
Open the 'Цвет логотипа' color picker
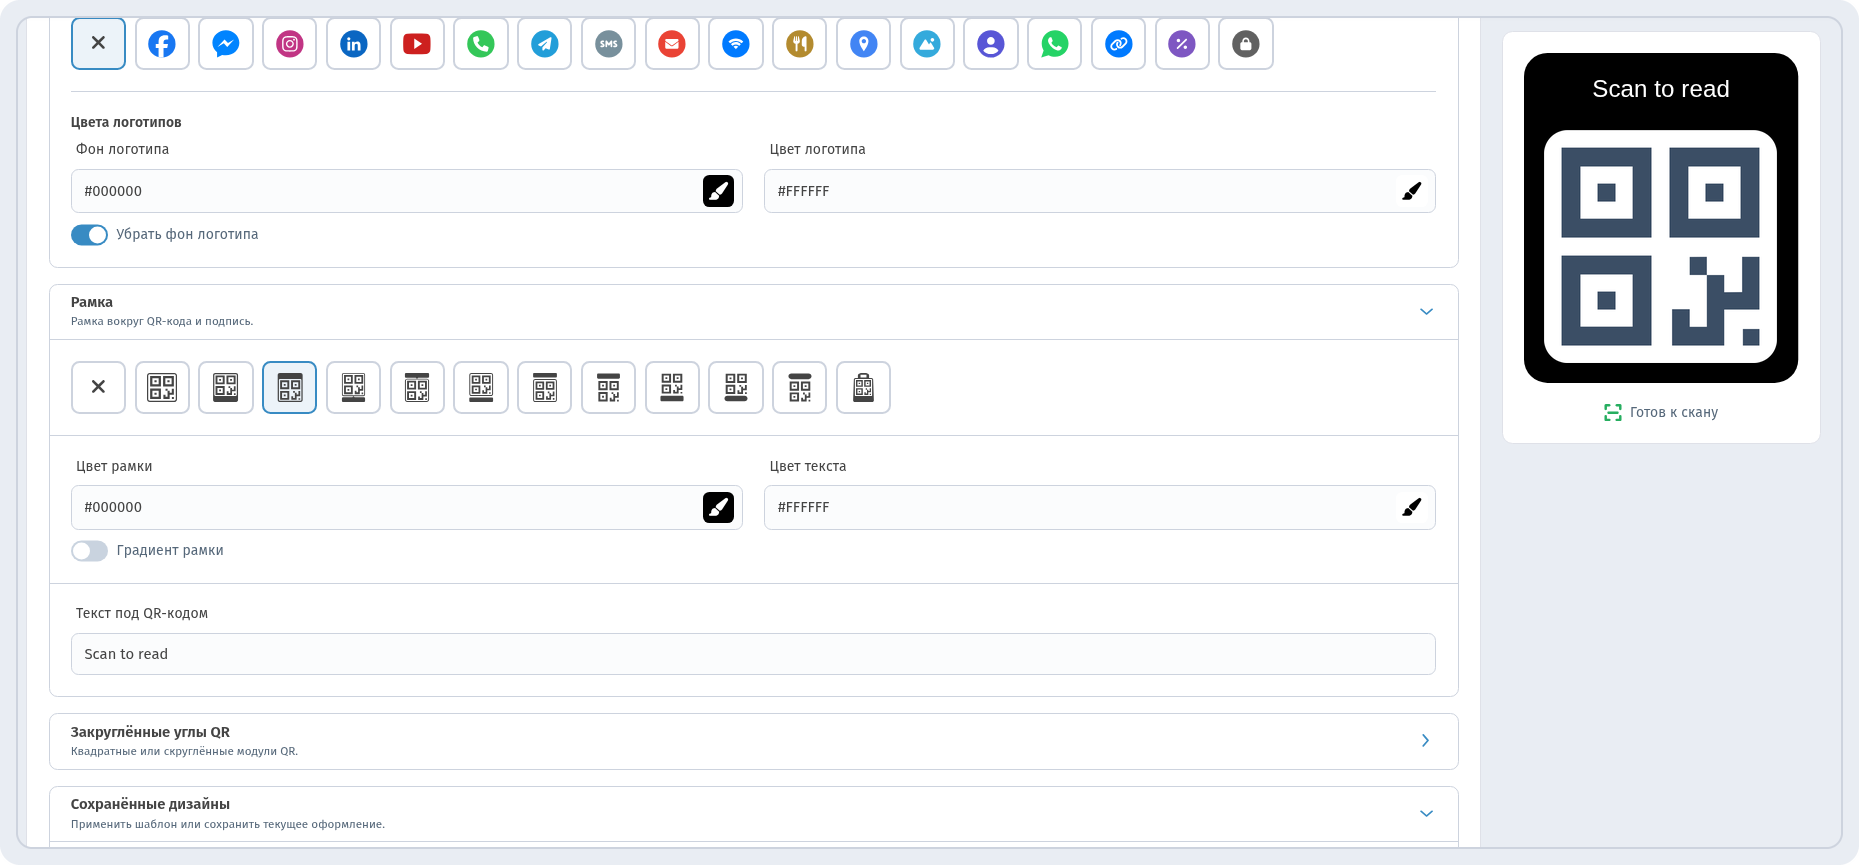click(1411, 191)
